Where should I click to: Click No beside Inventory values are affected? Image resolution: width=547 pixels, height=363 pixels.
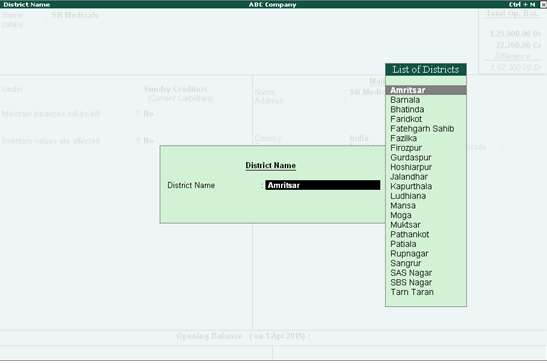(x=148, y=141)
